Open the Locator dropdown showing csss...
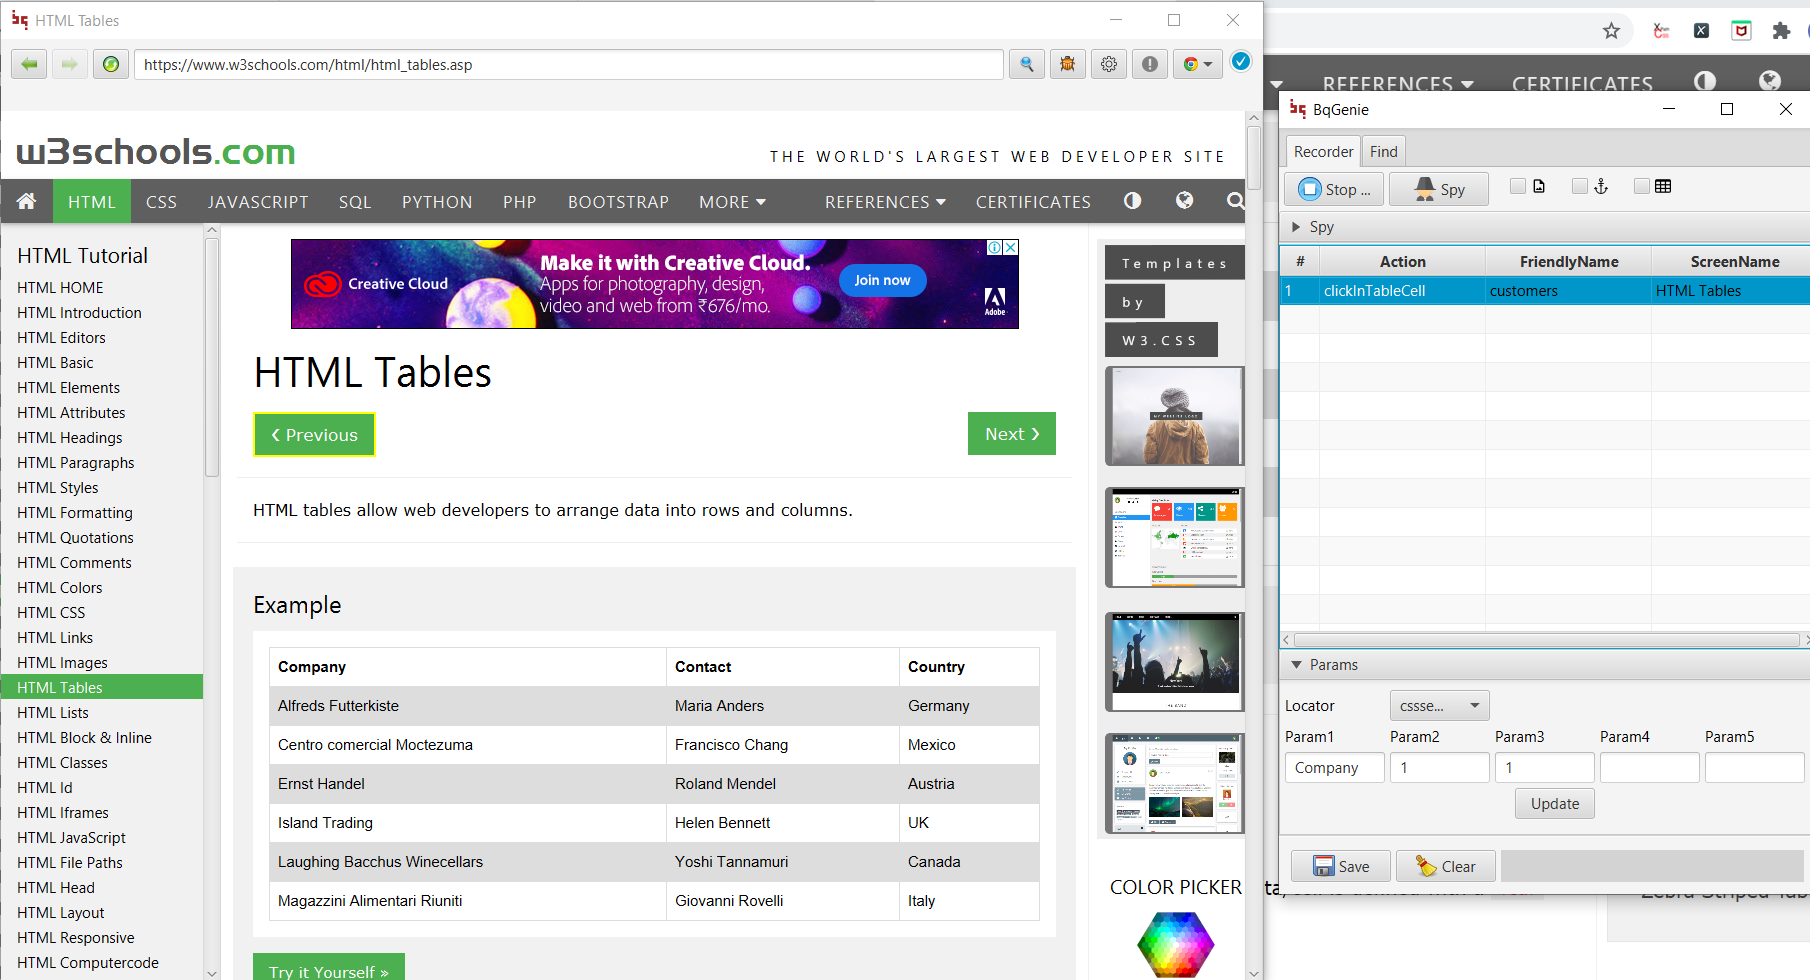 tap(1439, 705)
